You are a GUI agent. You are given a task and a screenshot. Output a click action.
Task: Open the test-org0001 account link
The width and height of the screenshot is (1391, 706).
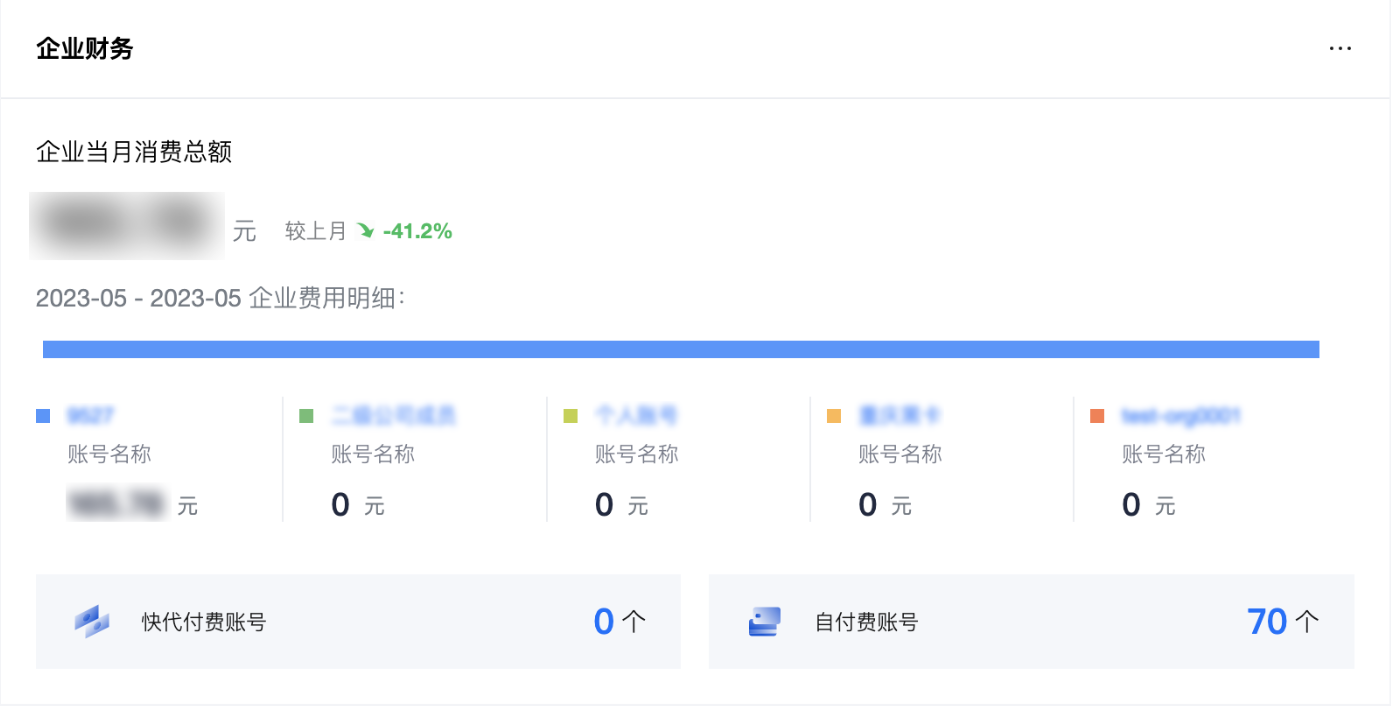pos(1181,416)
